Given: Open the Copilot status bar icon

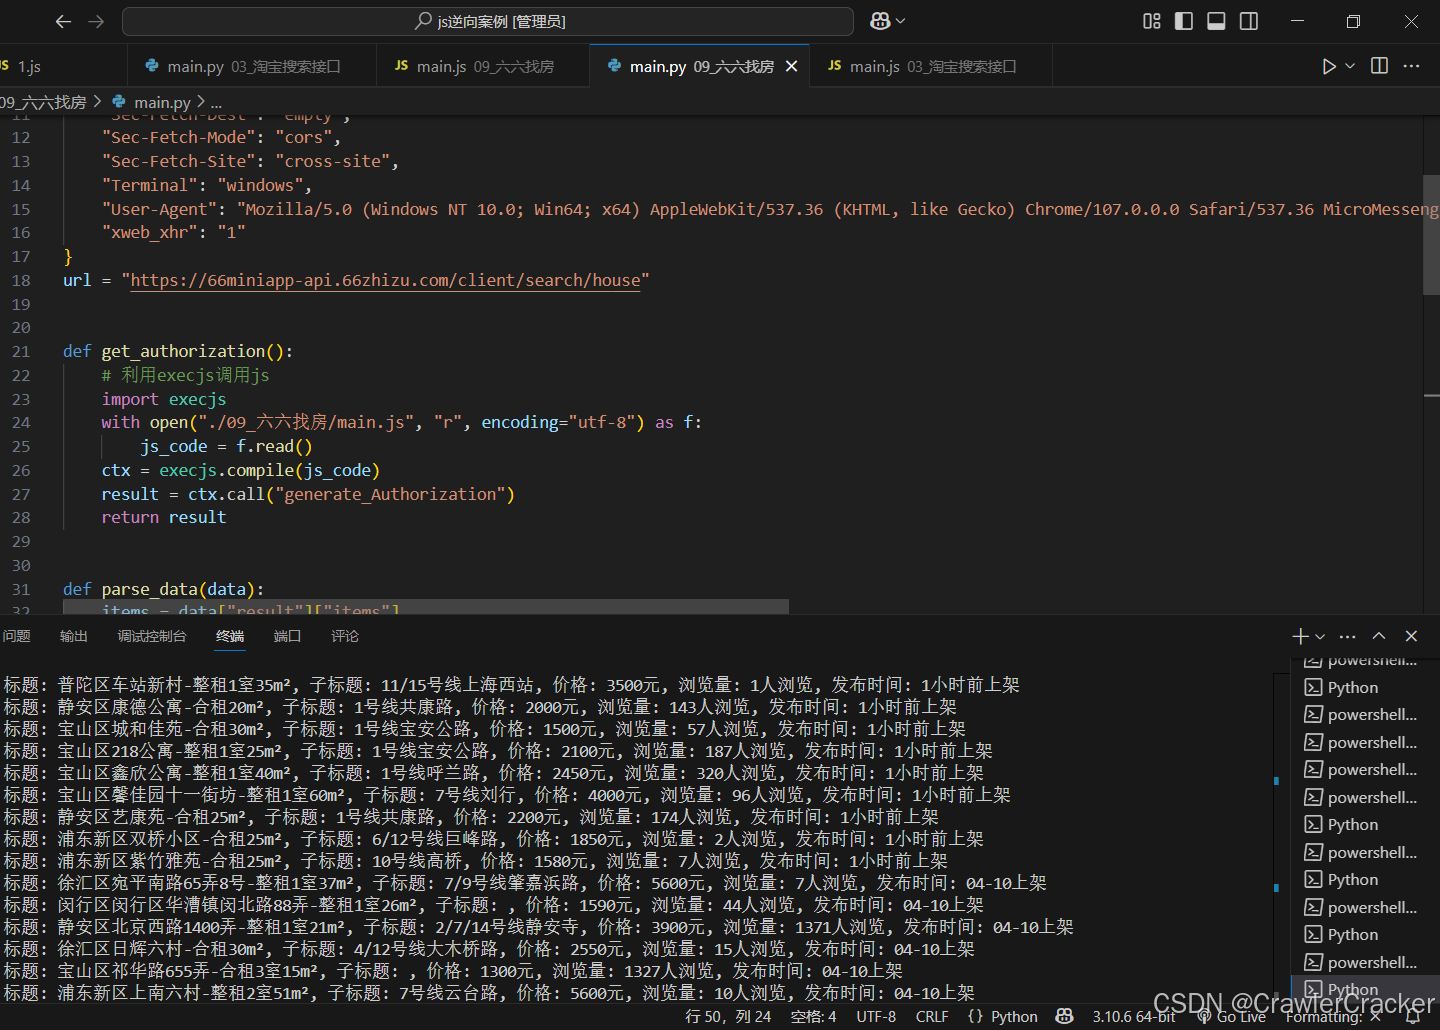Looking at the screenshot, I should coord(1065,1016).
